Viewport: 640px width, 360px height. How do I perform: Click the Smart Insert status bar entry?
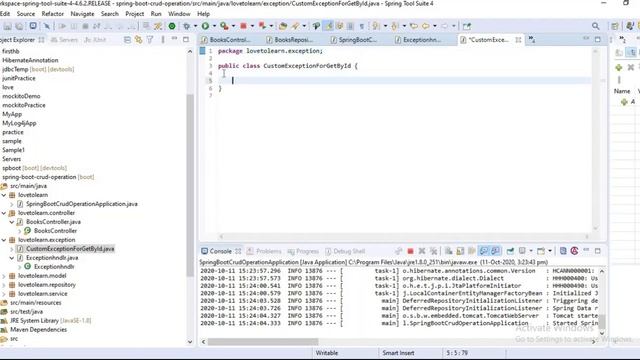(398, 353)
